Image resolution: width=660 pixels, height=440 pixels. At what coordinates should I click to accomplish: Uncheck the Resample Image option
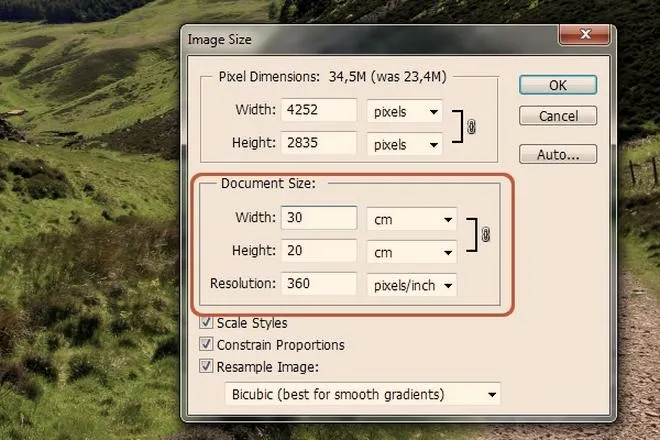[x=206, y=367]
